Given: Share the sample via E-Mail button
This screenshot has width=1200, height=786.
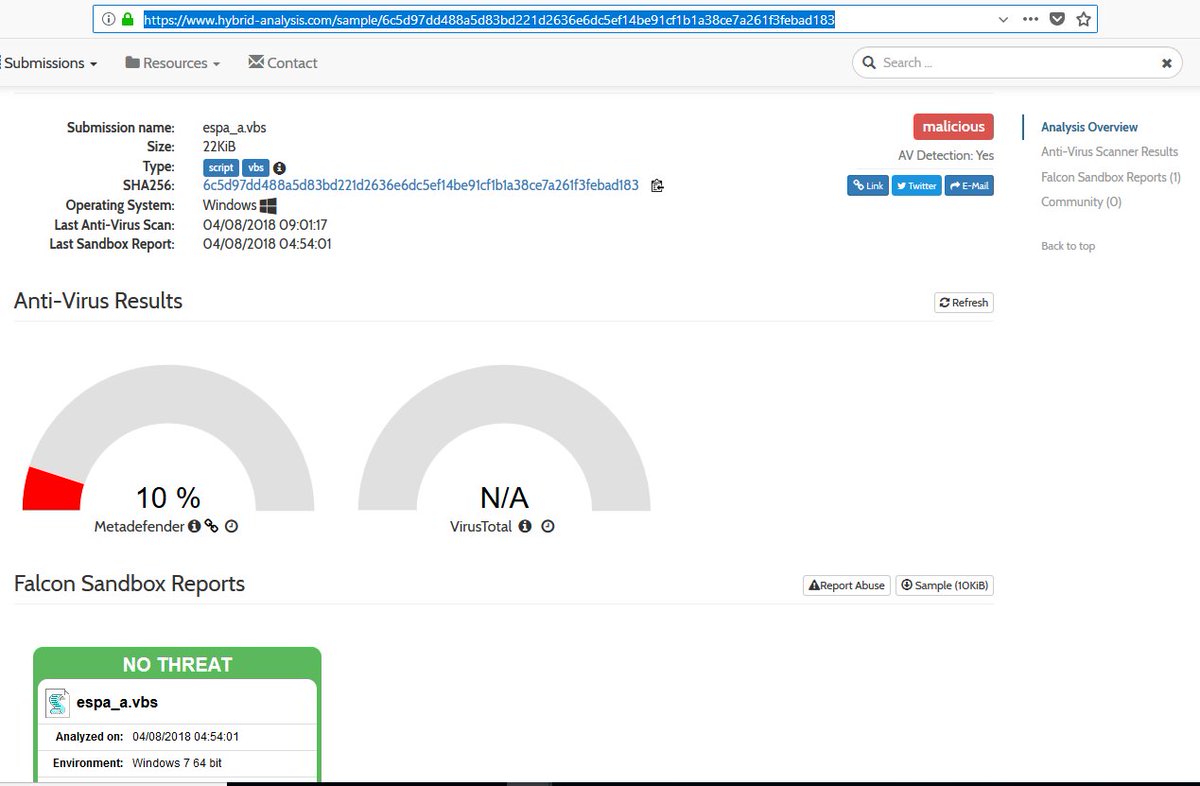Looking at the screenshot, I should point(969,185).
